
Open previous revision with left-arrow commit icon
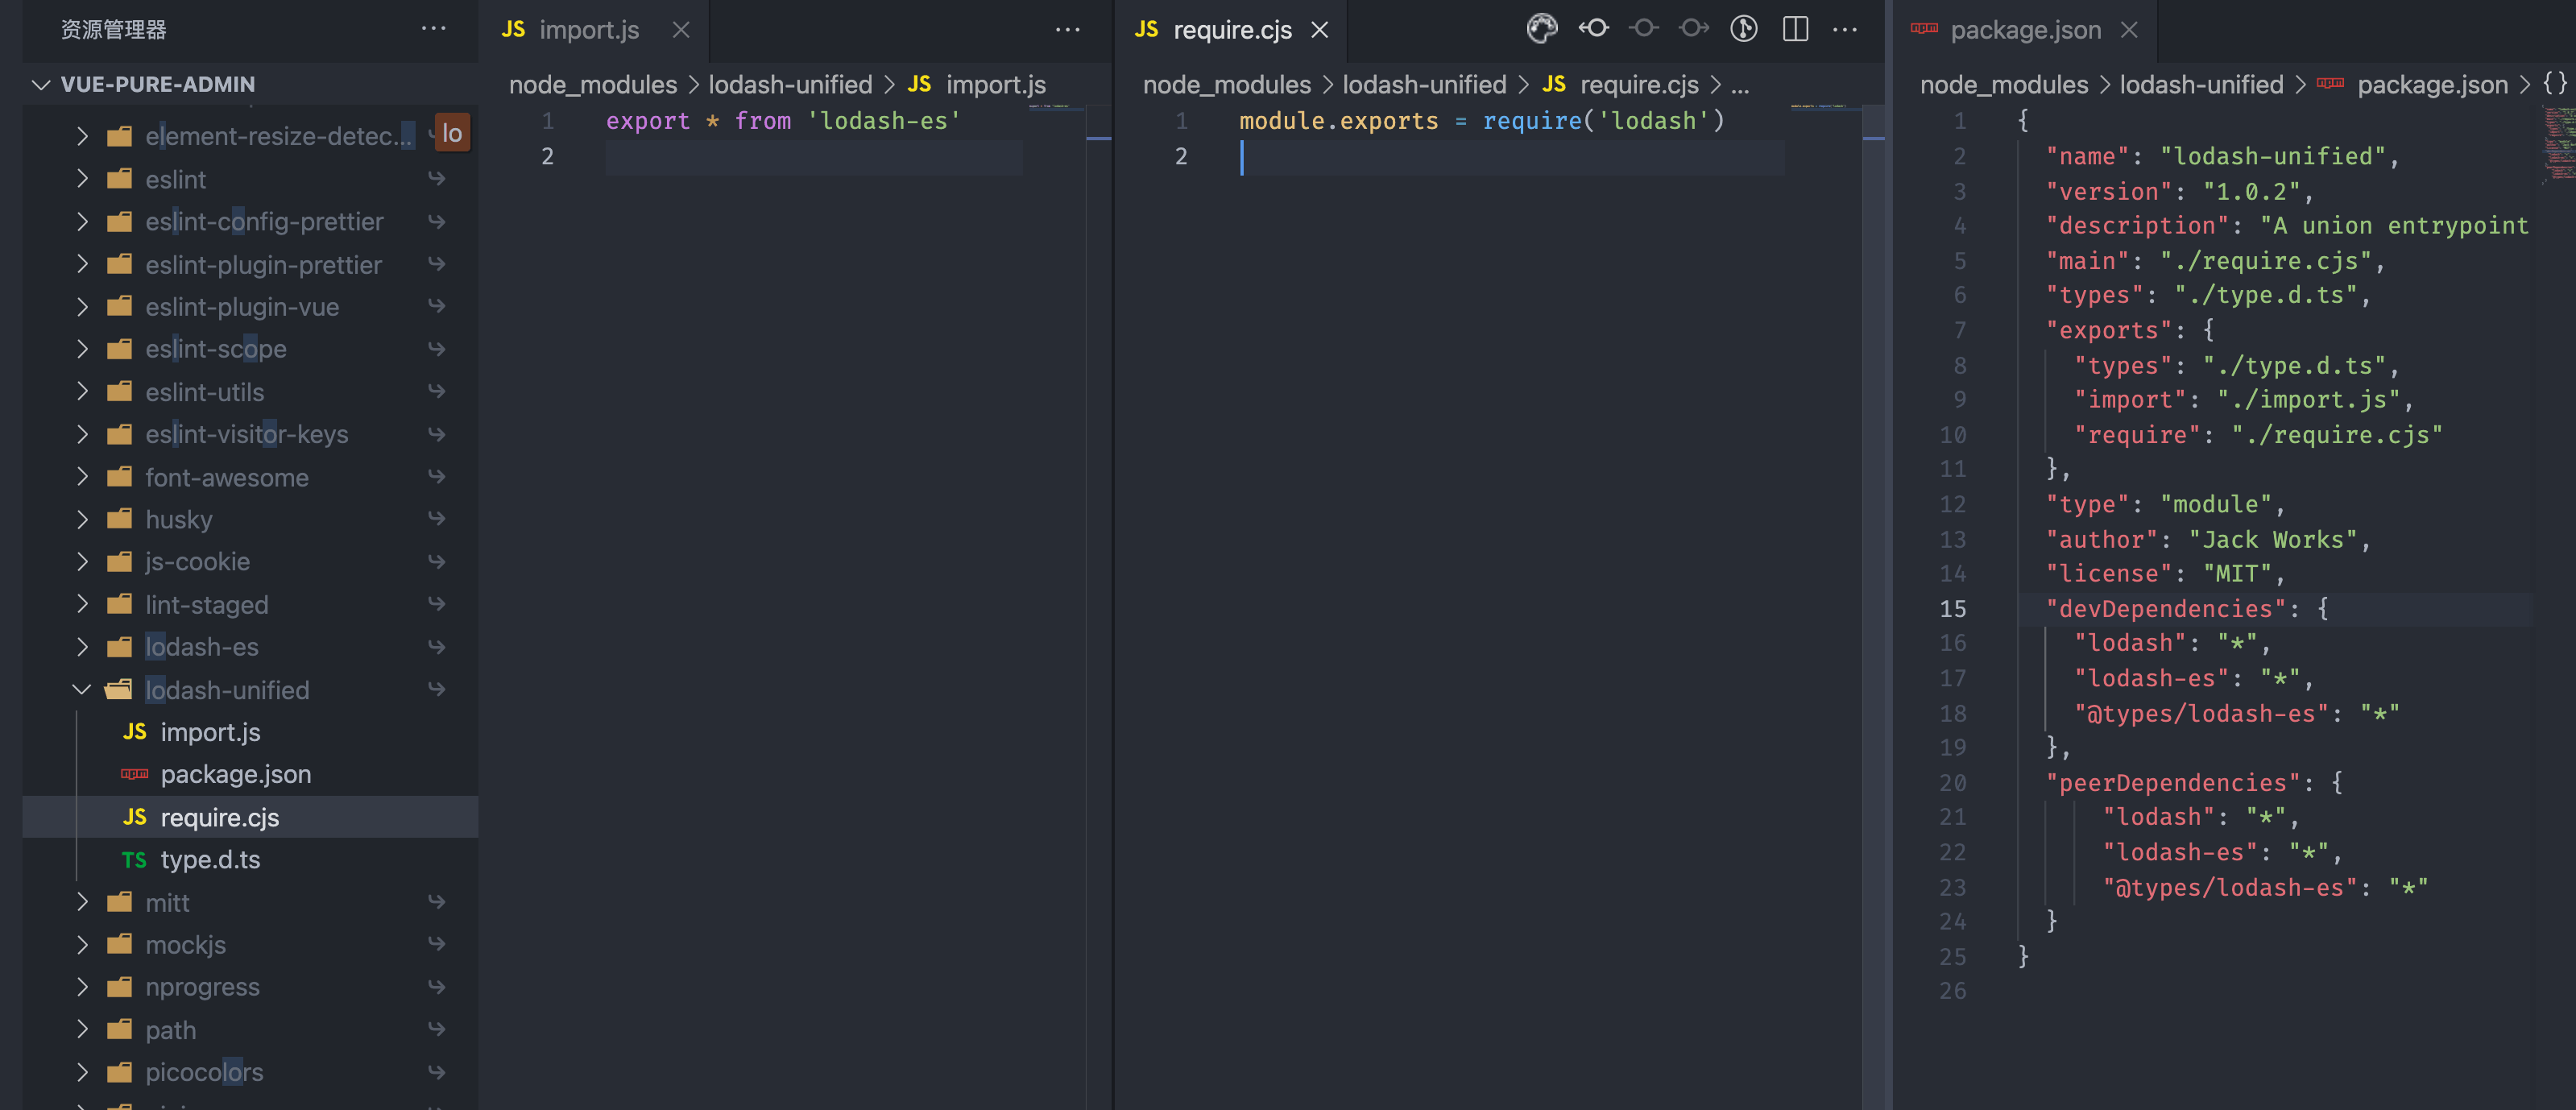[x=1593, y=28]
